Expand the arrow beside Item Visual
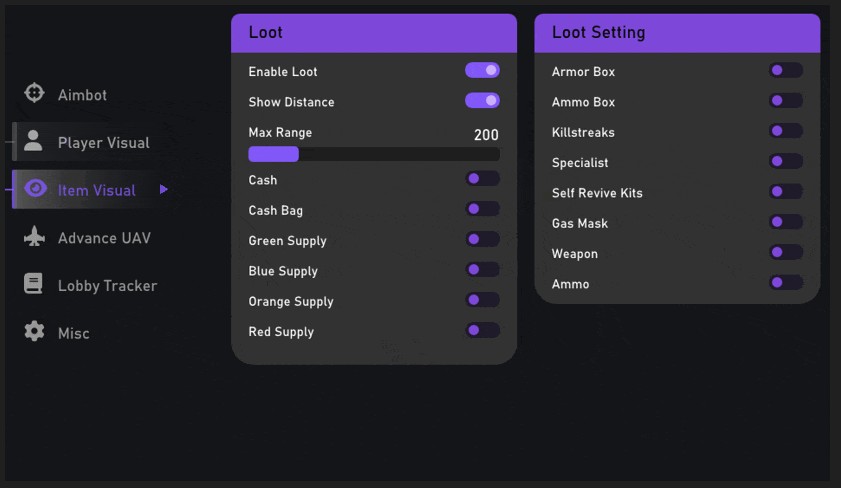This screenshot has height=488, width=841. [x=164, y=189]
